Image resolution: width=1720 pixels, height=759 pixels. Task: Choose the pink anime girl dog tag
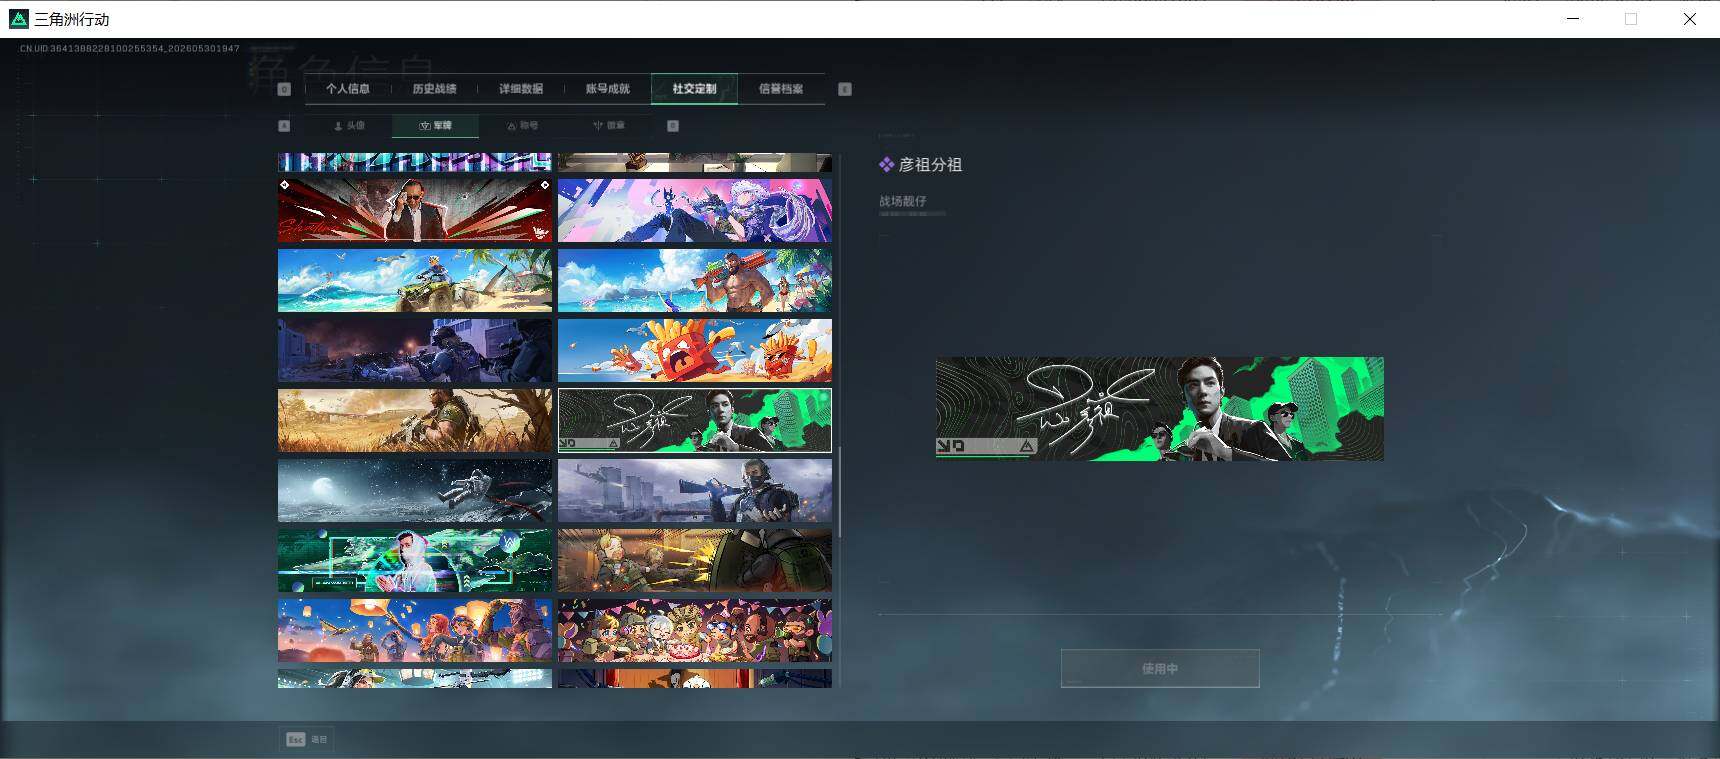[695, 211]
